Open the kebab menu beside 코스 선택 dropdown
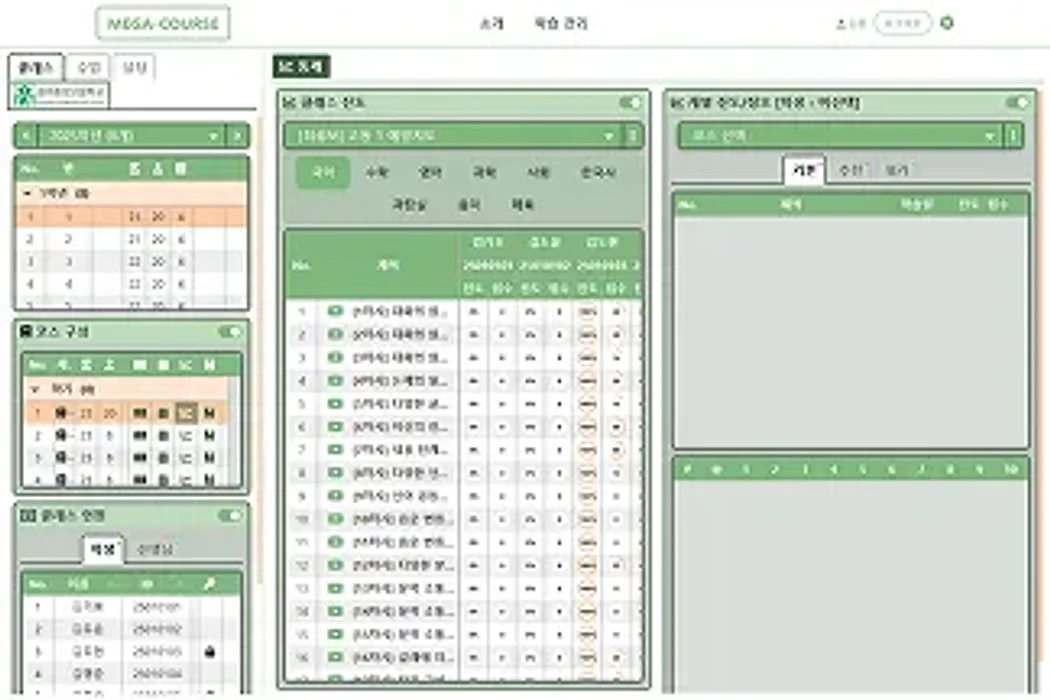 tap(1012, 136)
